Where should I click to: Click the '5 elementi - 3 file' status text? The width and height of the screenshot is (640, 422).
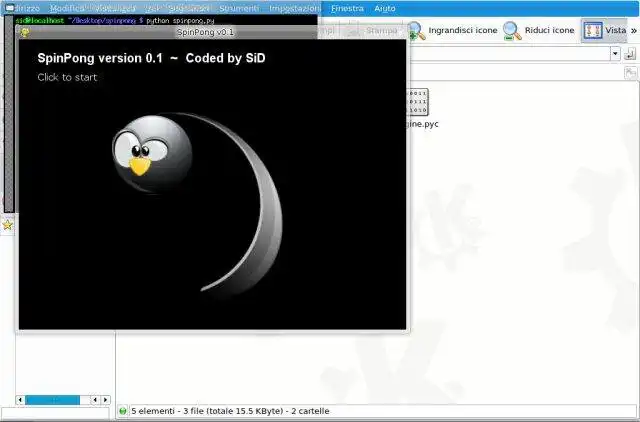[230, 411]
